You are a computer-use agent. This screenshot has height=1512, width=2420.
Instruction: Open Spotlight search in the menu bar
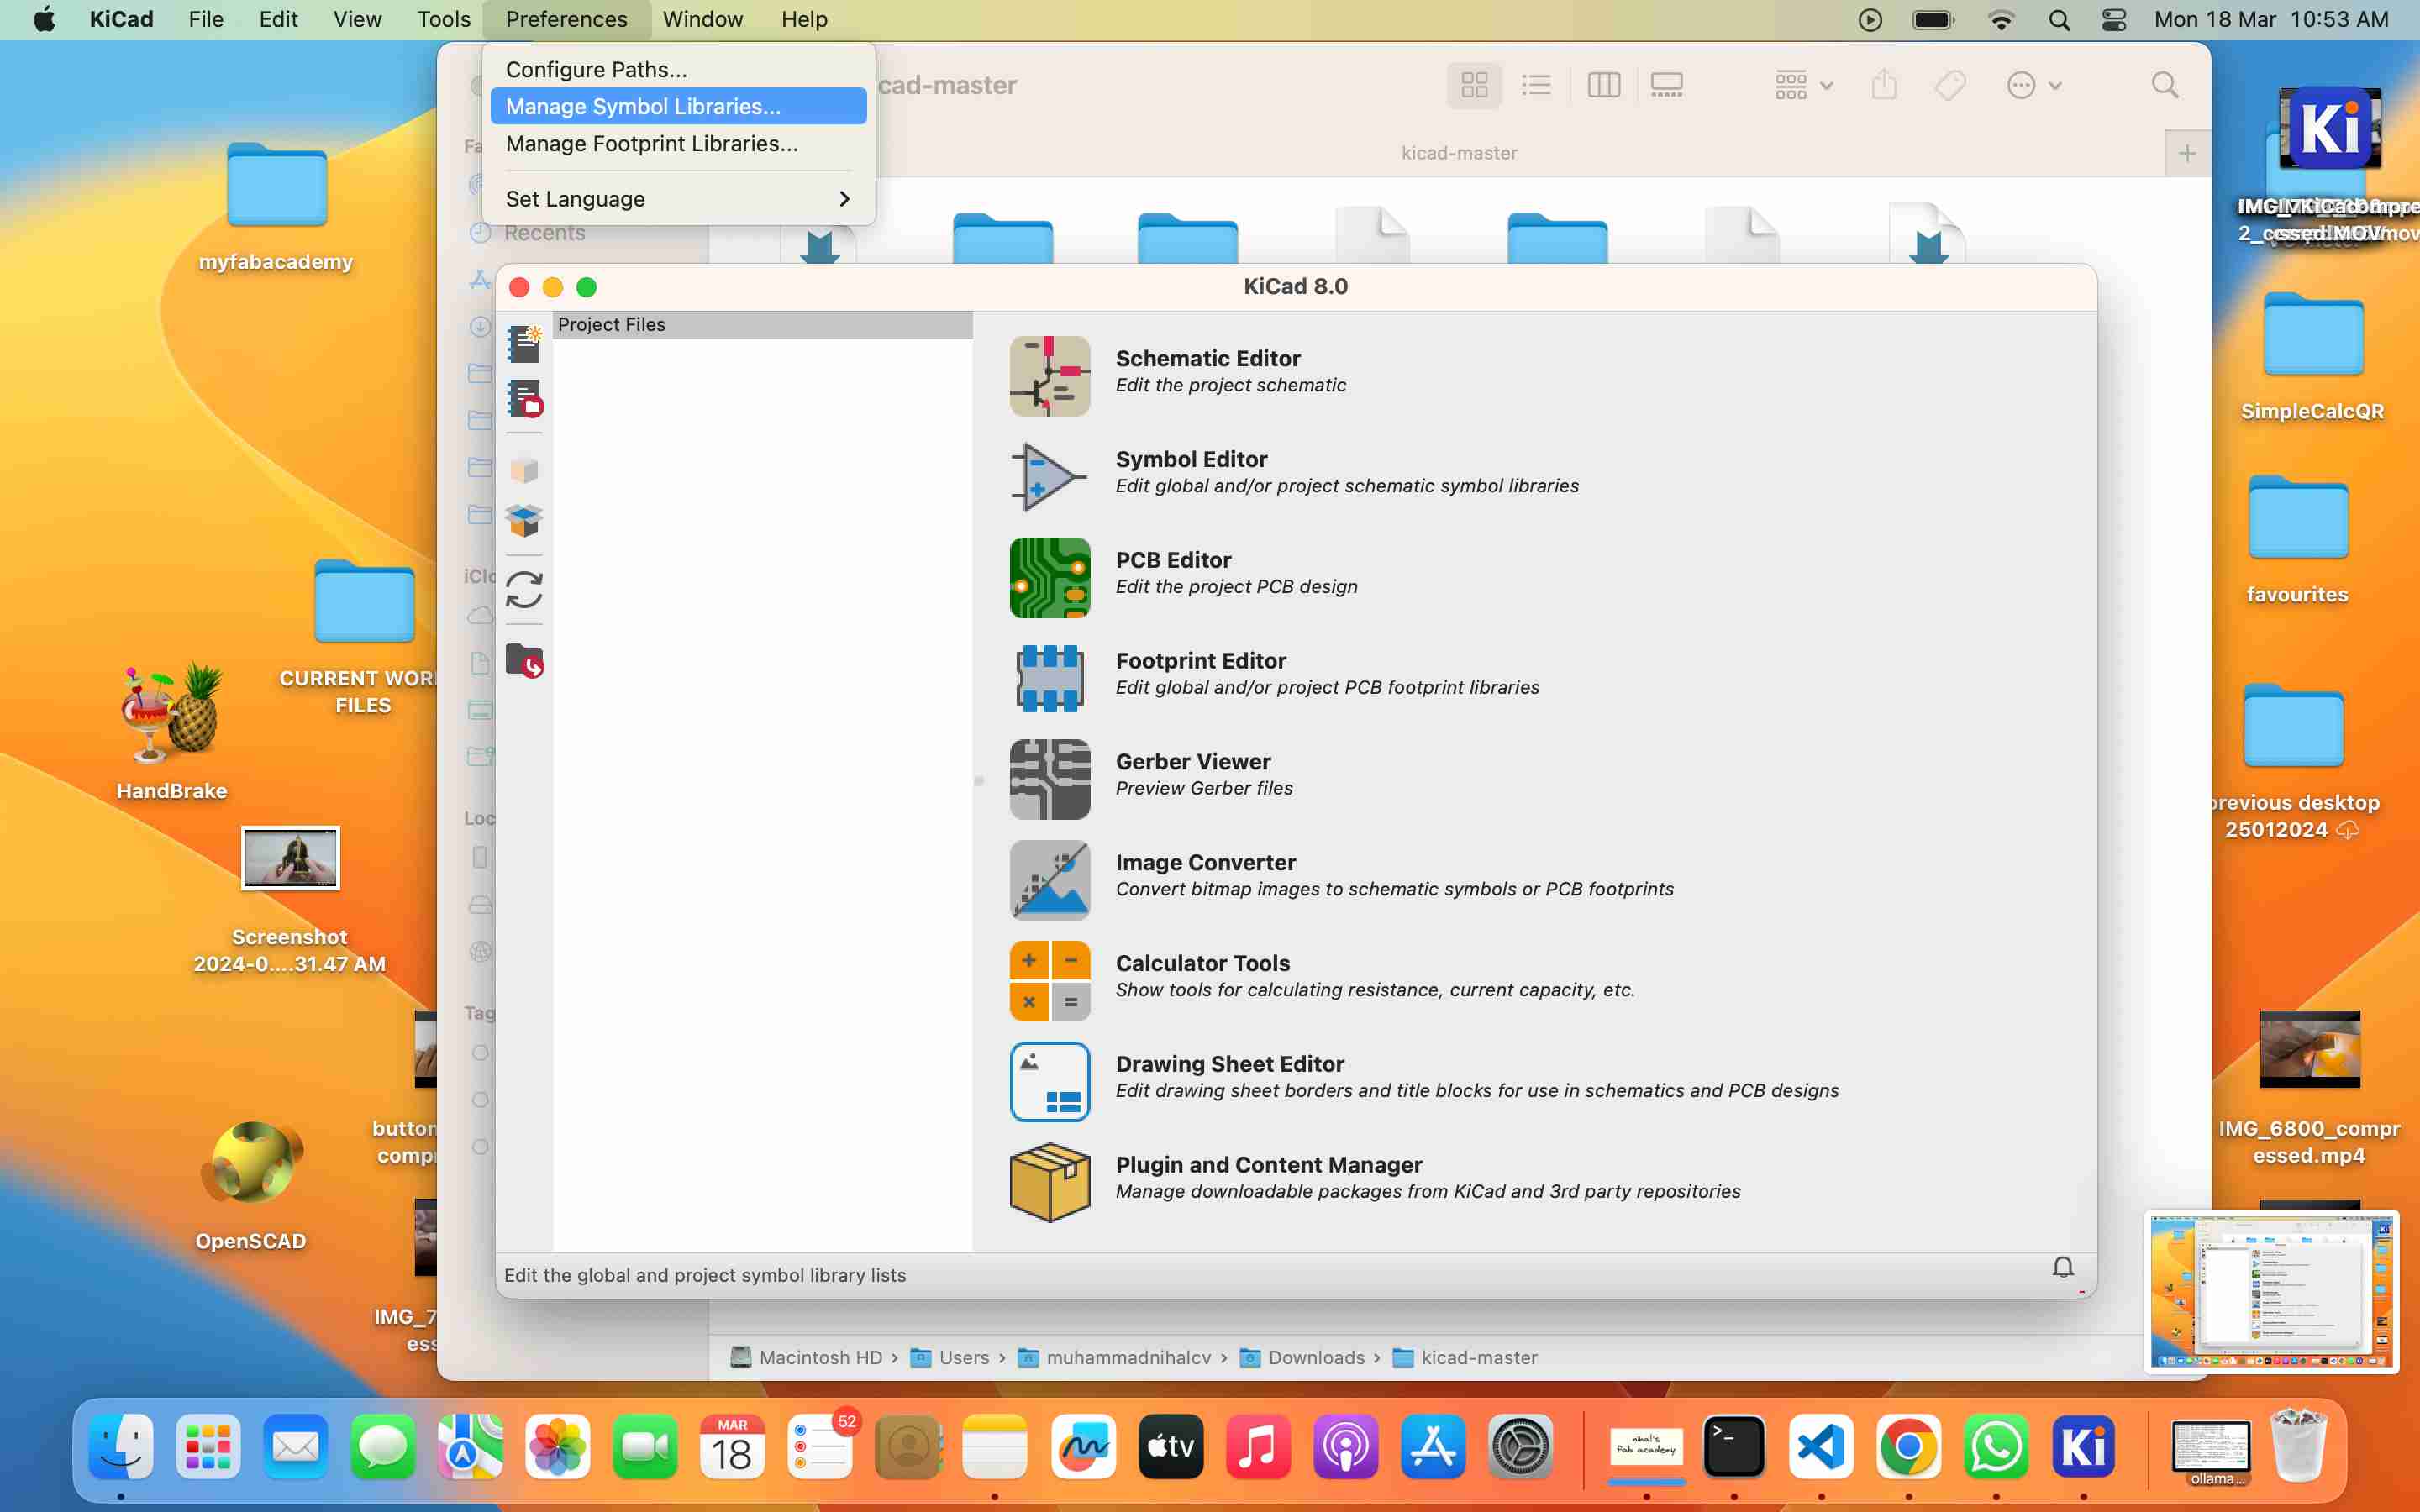(x=2059, y=19)
